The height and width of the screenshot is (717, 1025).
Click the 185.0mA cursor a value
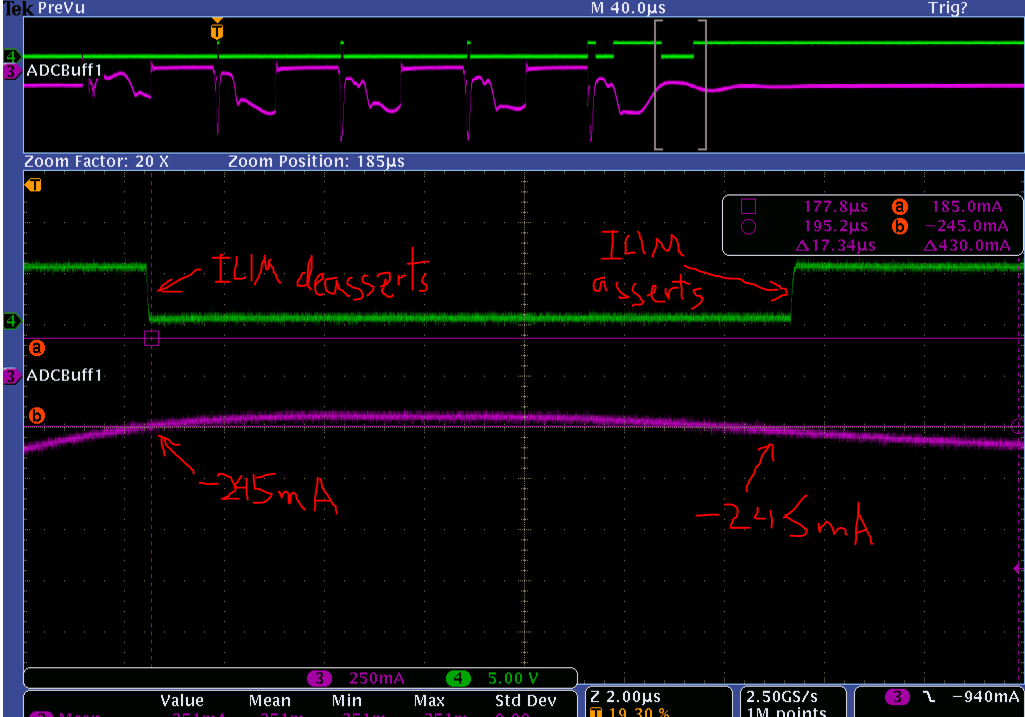point(967,207)
